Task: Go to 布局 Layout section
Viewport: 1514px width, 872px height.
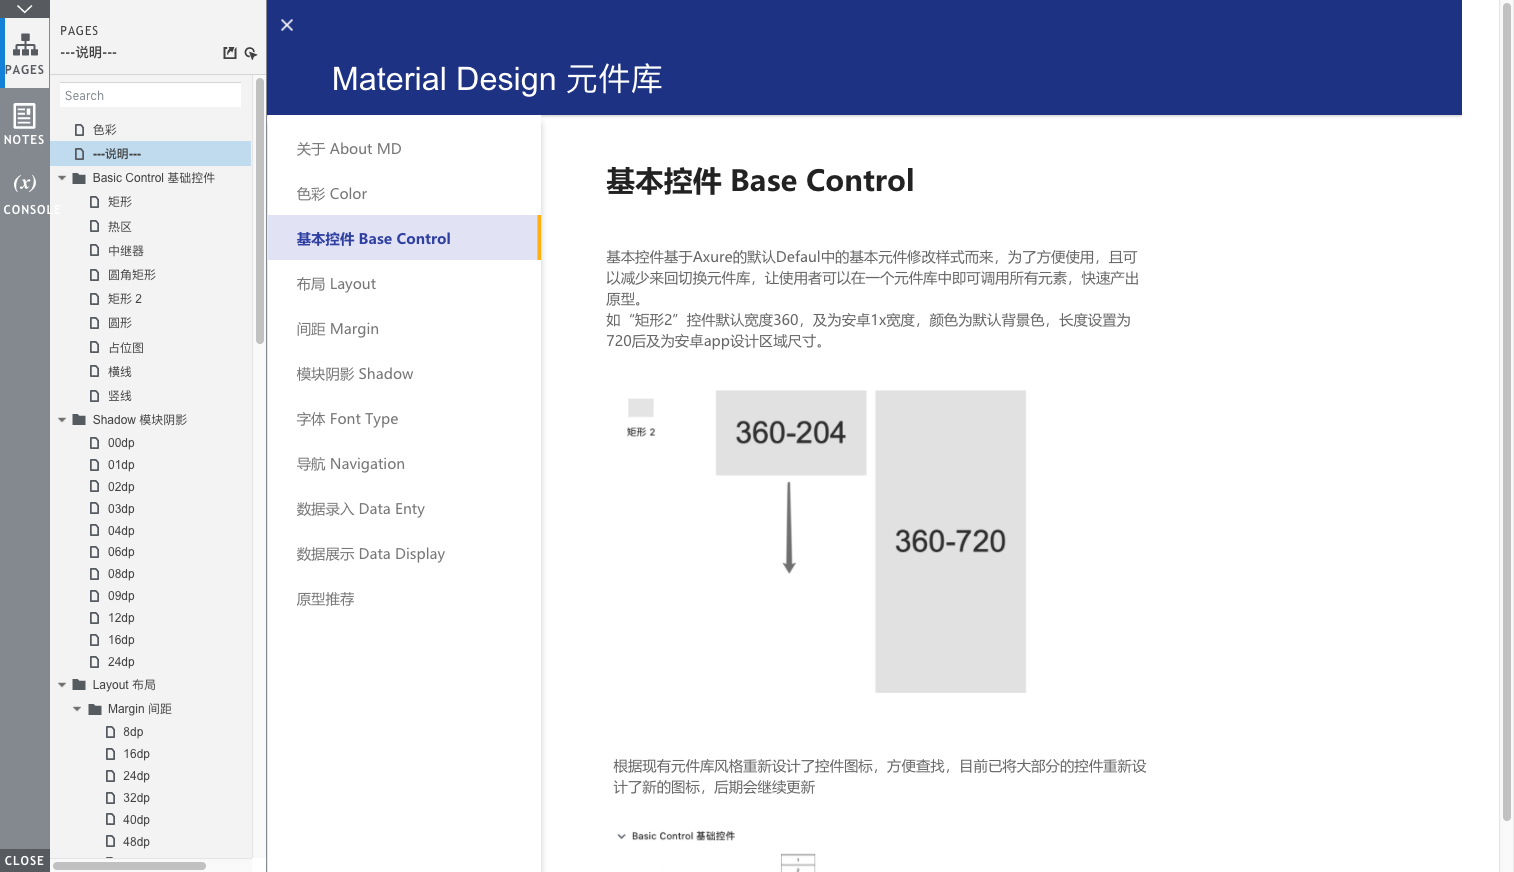Action: [404, 283]
